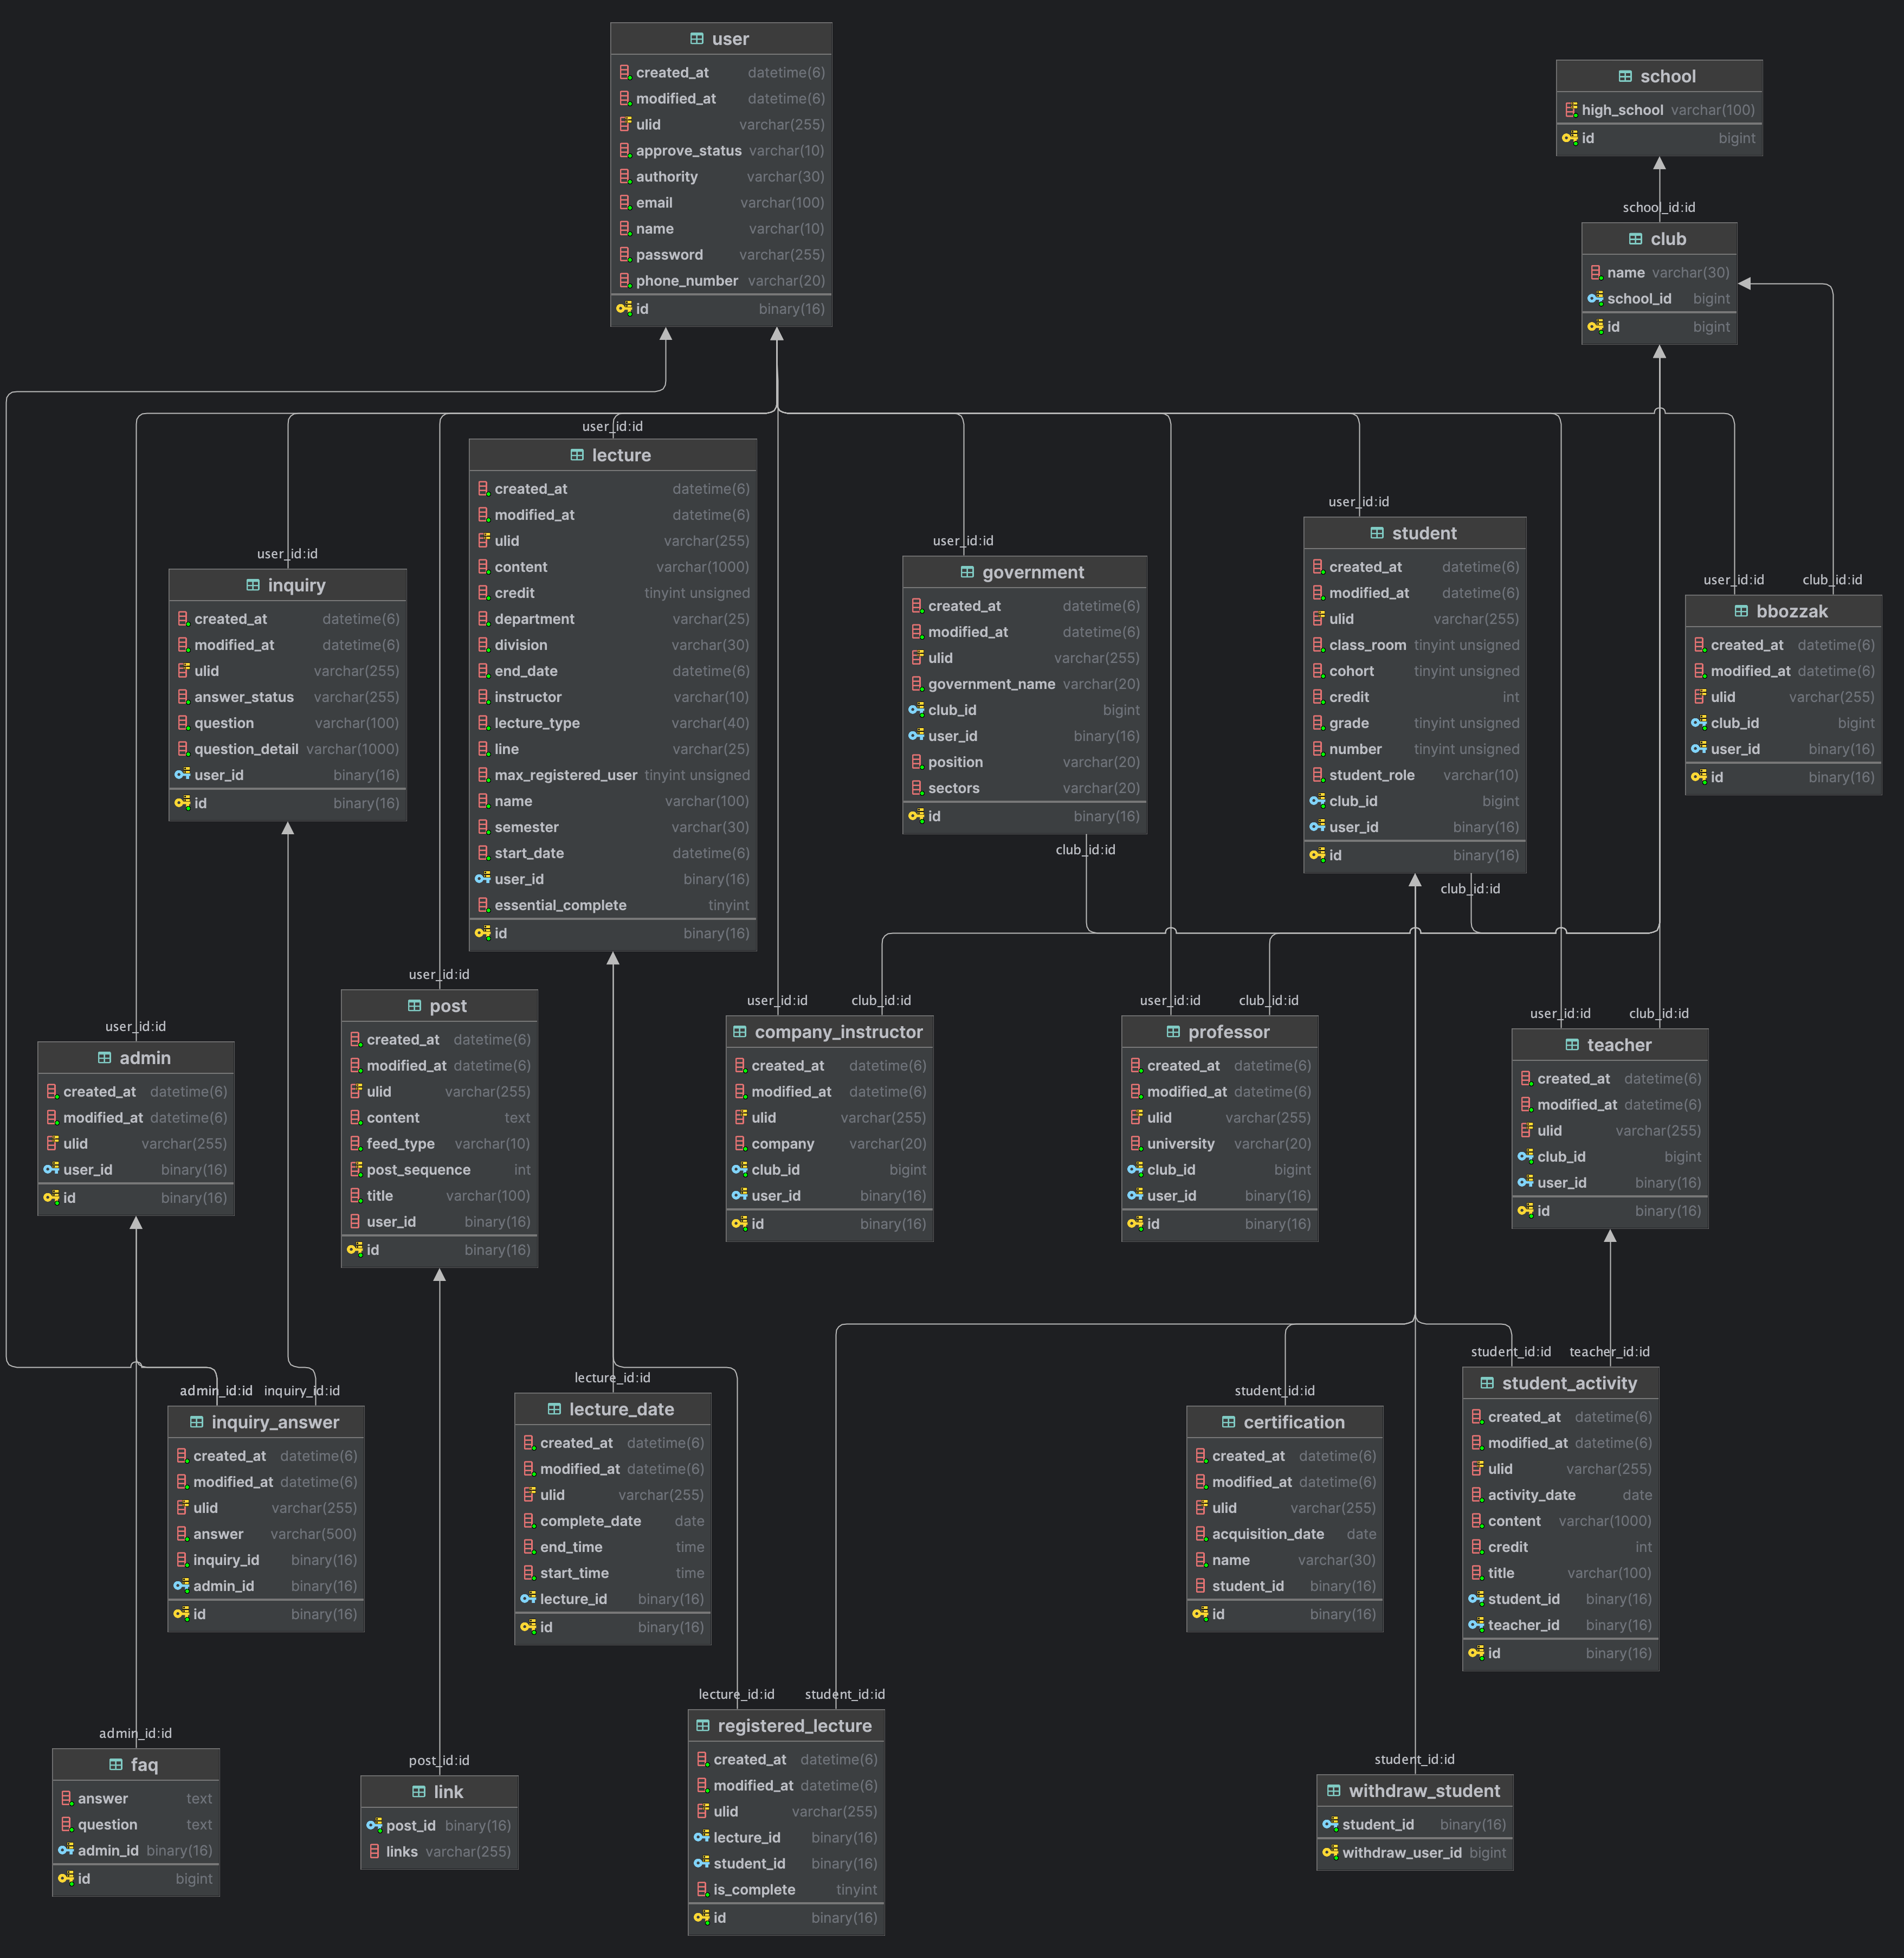Image resolution: width=1904 pixels, height=1958 pixels.
Task: Click key icon beside withdraw_user_id column
Action: [x=1330, y=1852]
